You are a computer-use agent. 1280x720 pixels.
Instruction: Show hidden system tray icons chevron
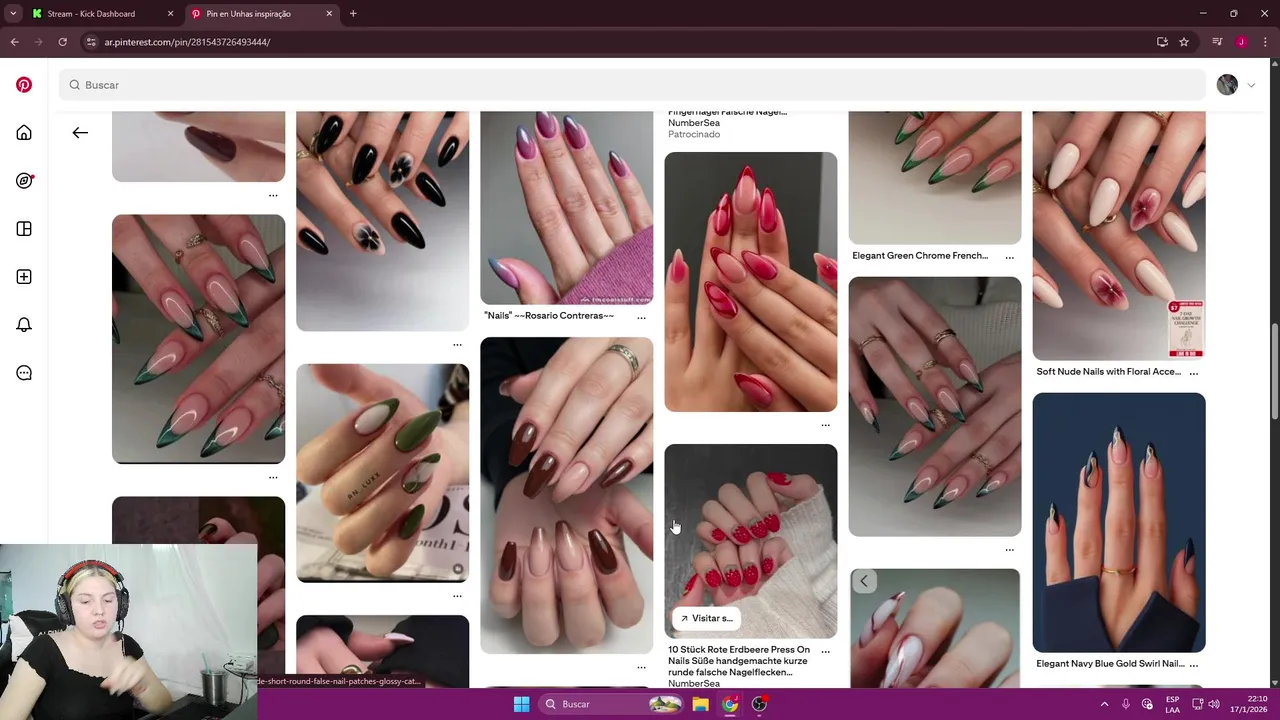(1104, 704)
